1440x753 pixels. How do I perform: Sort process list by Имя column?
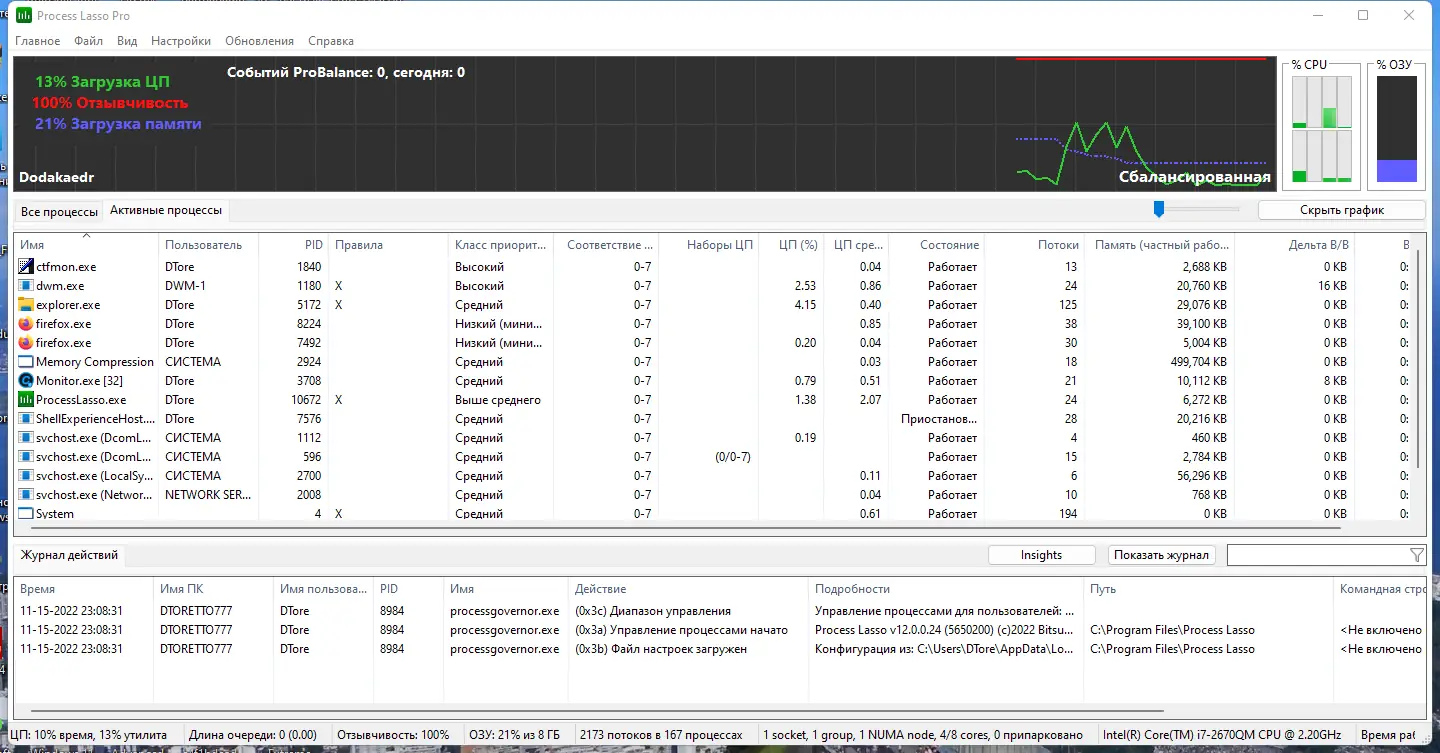86,245
